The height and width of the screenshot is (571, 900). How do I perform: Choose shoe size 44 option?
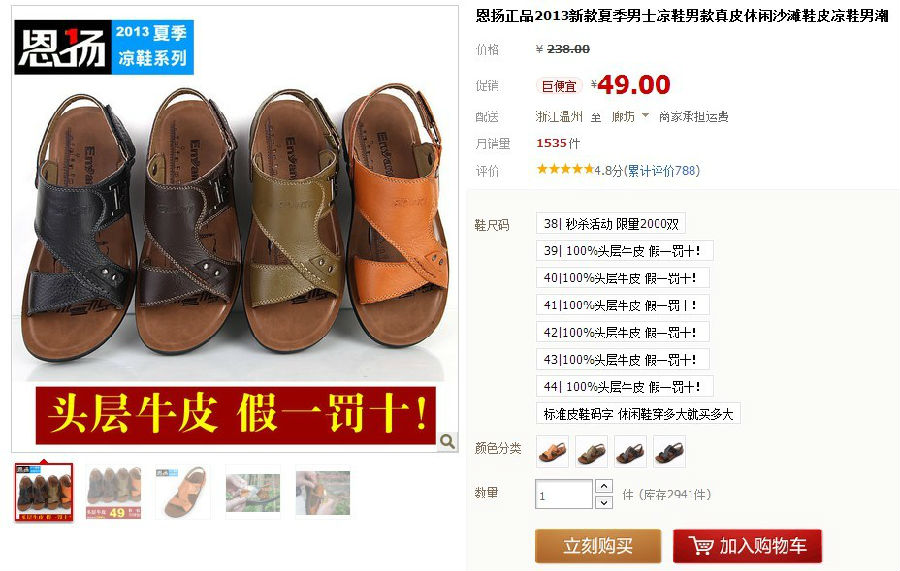624,386
